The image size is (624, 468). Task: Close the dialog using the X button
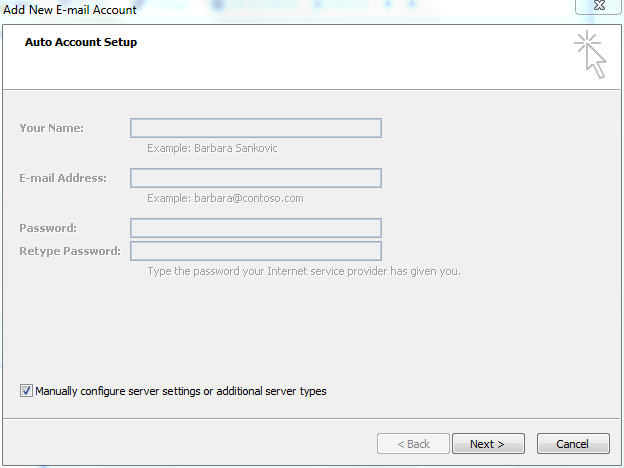click(x=599, y=6)
